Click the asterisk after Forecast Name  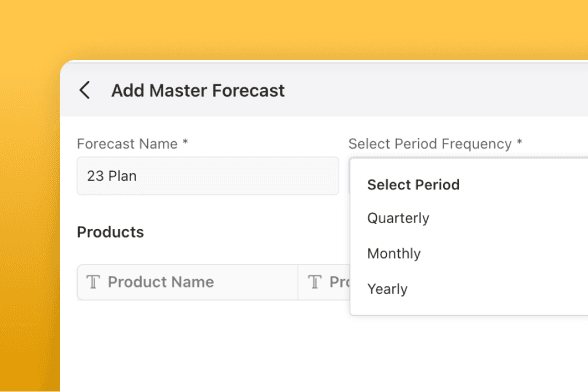point(185,142)
